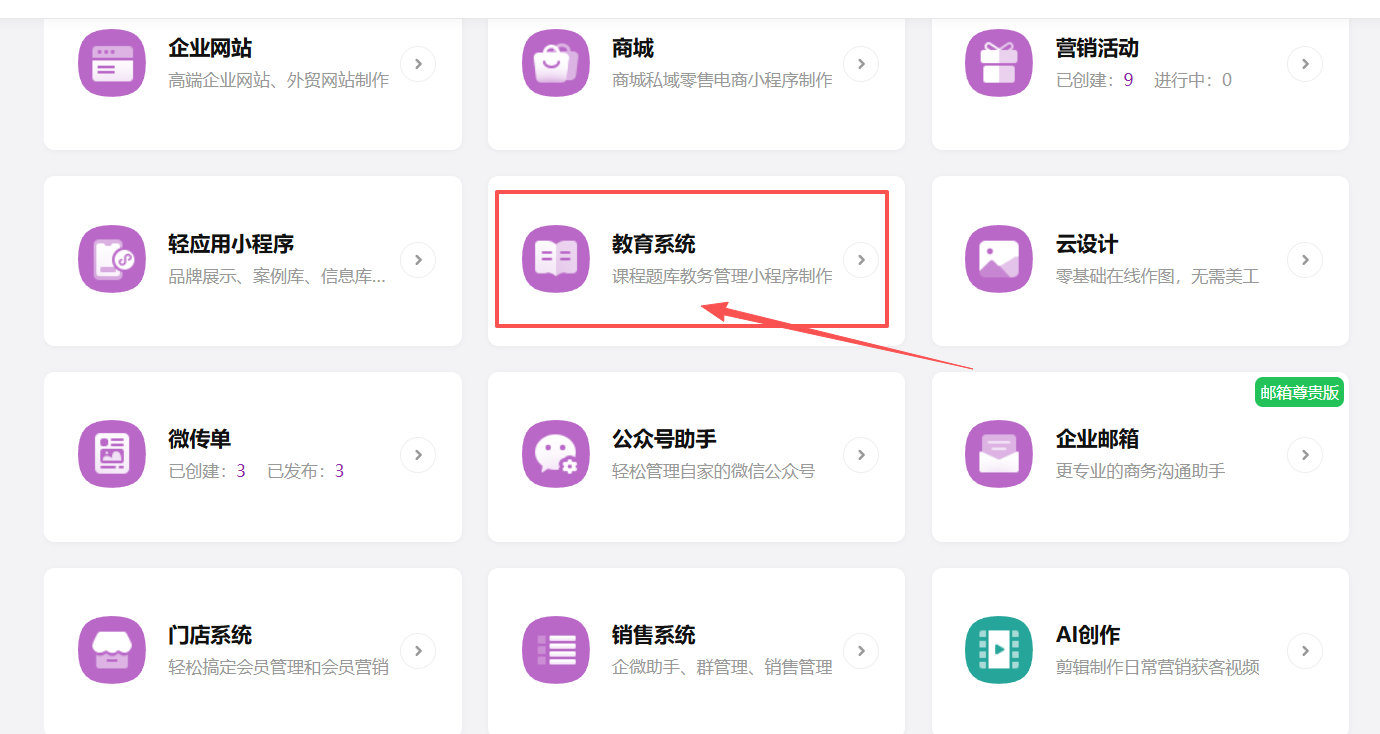Click the 微传单 flyer icon
The height and width of the screenshot is (734, 1380).
click(112, 454)
